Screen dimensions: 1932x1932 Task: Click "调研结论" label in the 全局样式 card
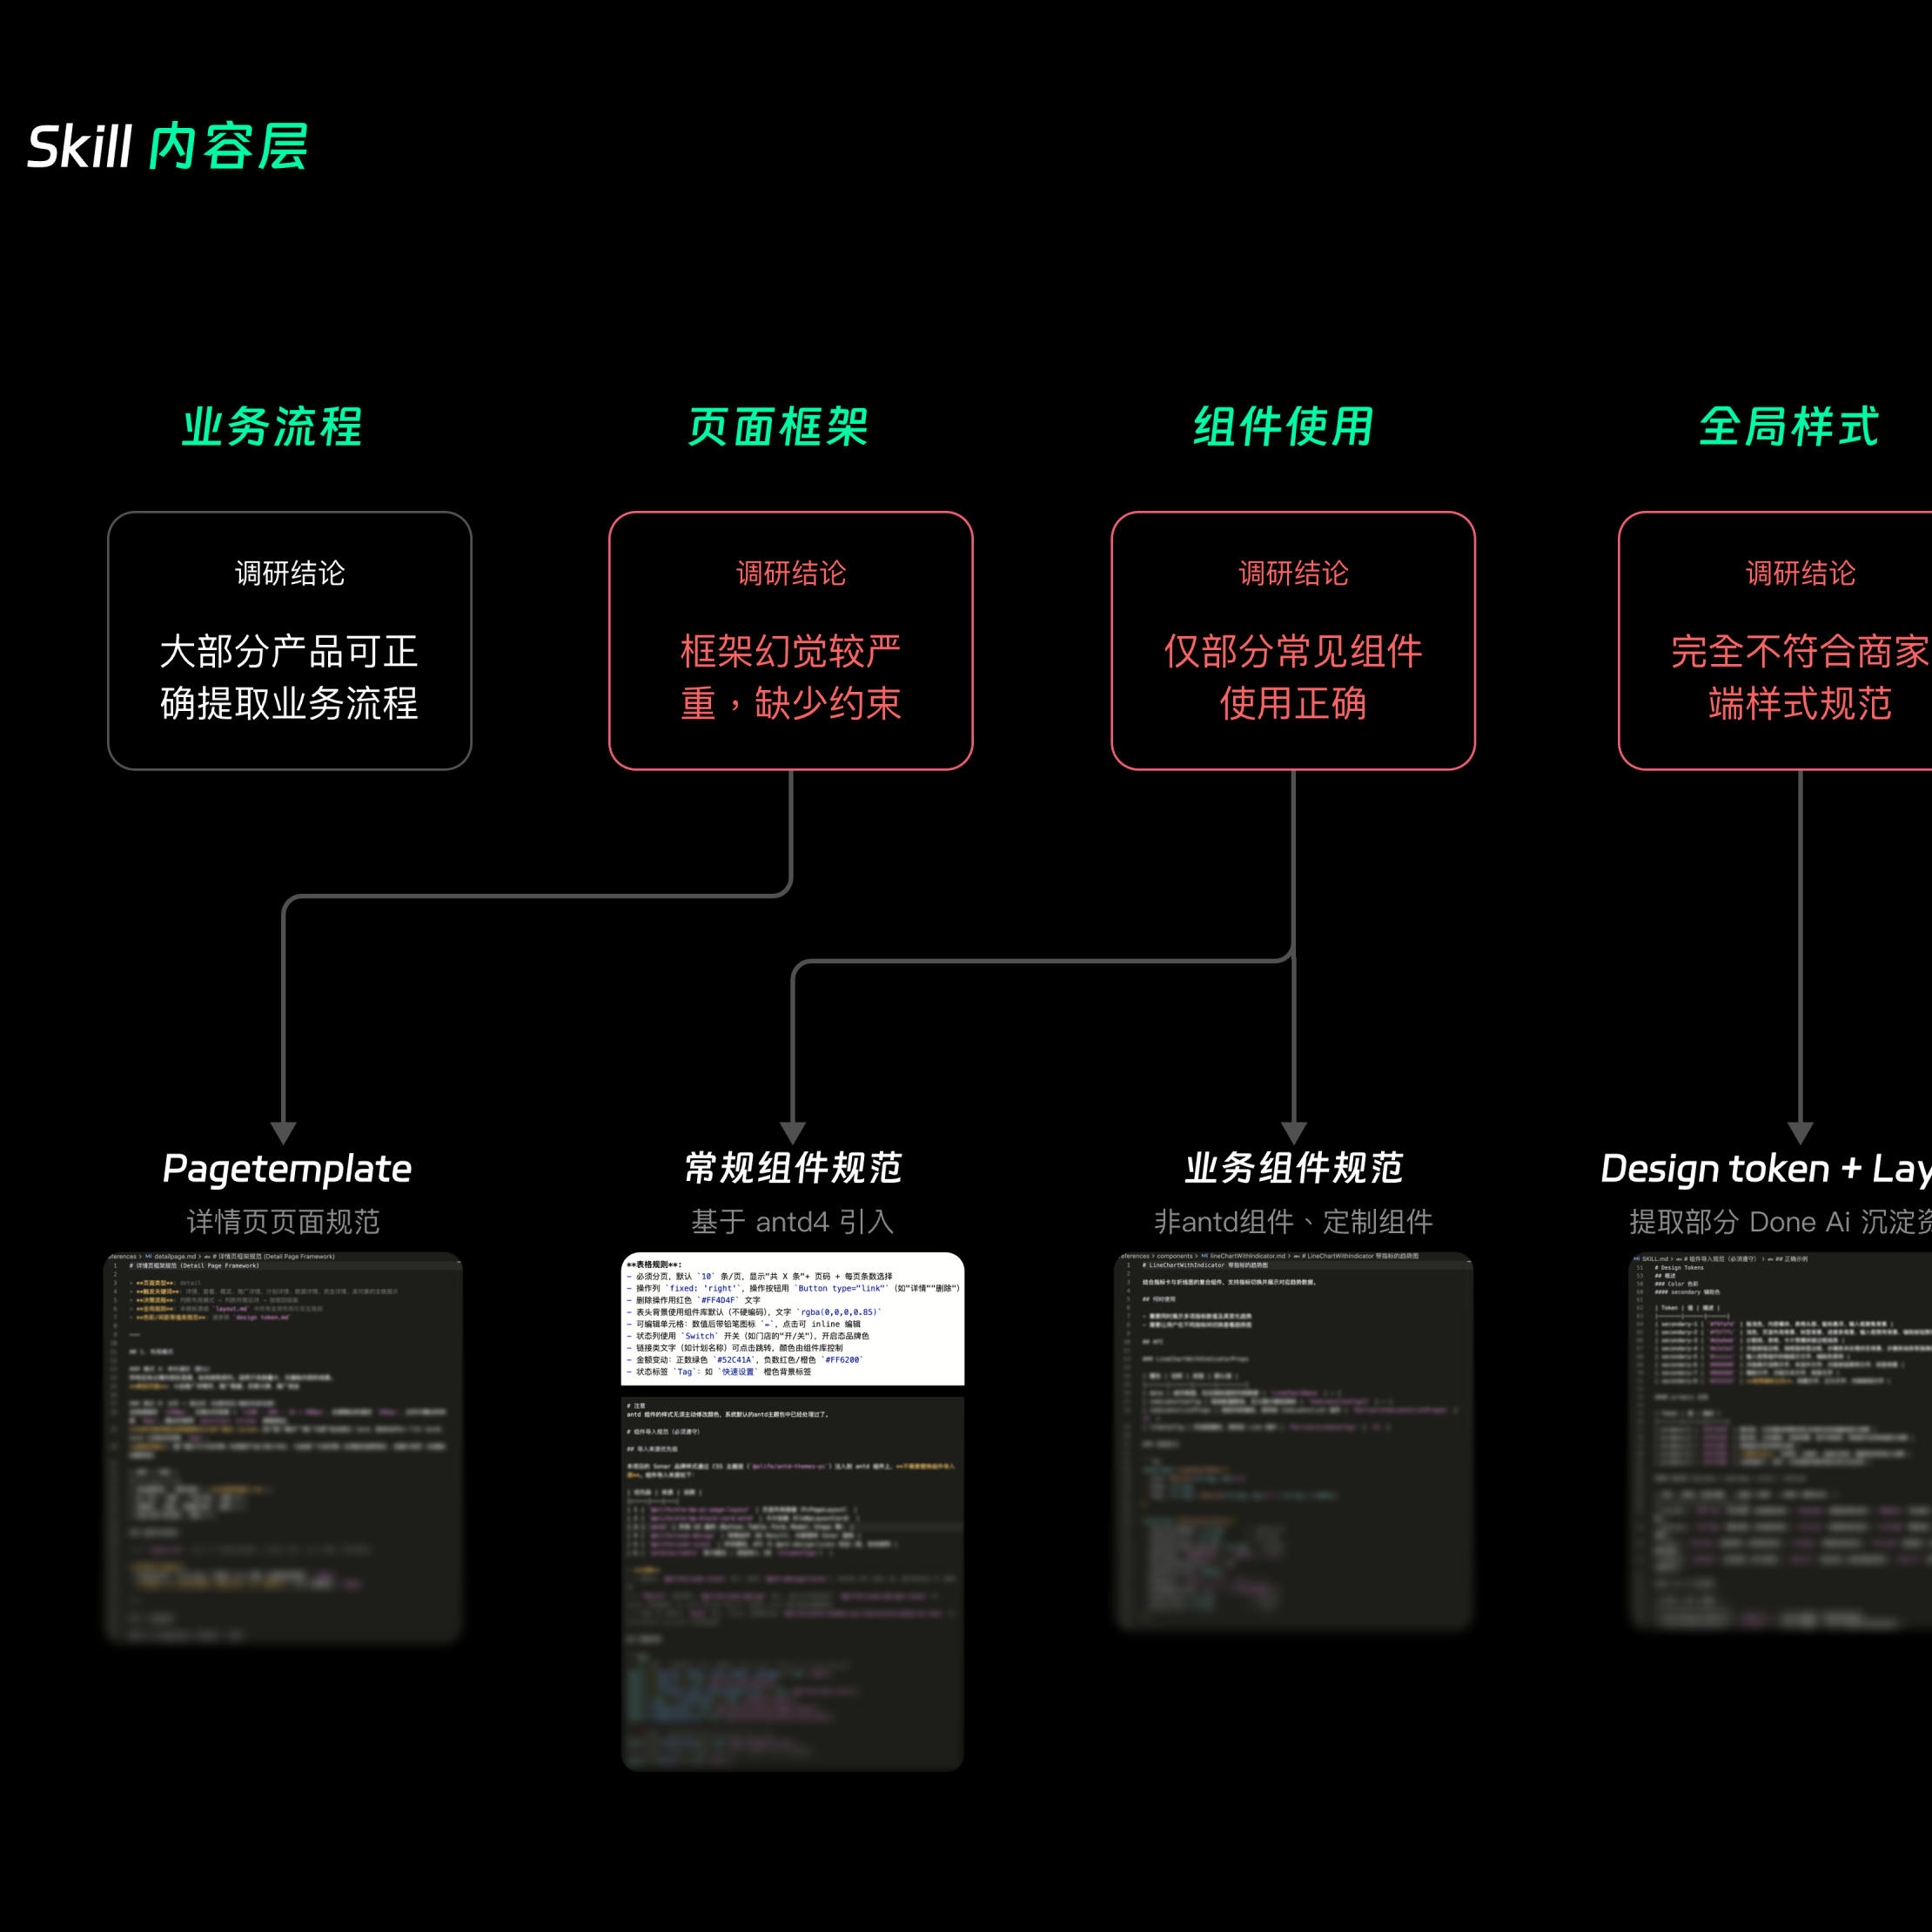pyautogui.click(x=1800, y=573)
